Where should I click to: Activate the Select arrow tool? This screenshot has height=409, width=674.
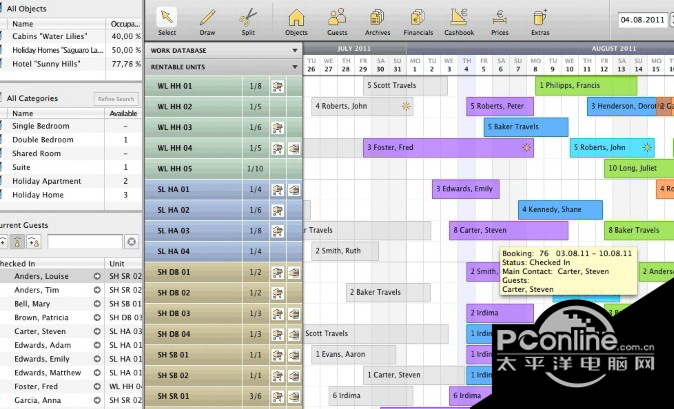pyautogui.click(x=167, y=21)
